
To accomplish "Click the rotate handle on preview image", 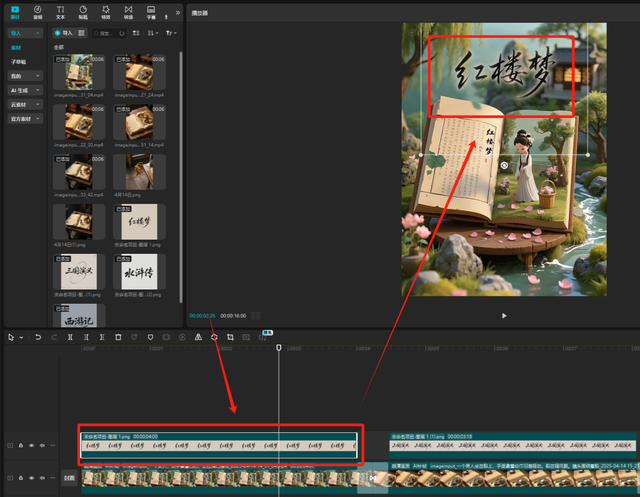I will (x=504, y=165).
